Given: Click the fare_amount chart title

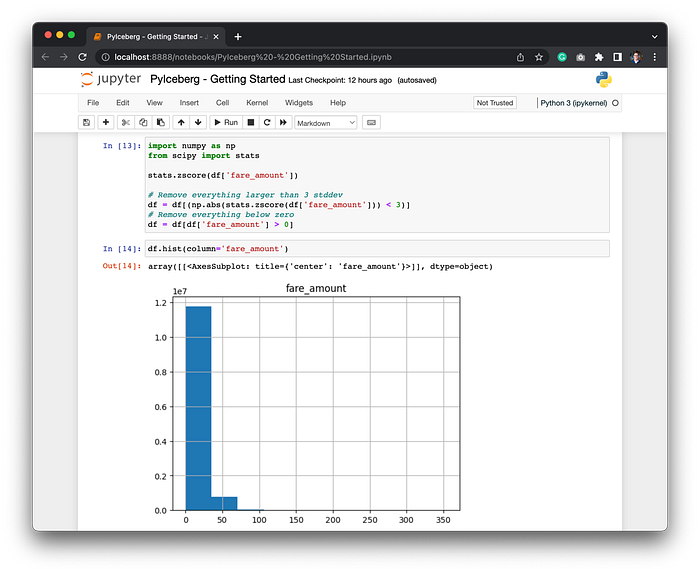Looking at the screenshot, I should click(x=316, y=288).
